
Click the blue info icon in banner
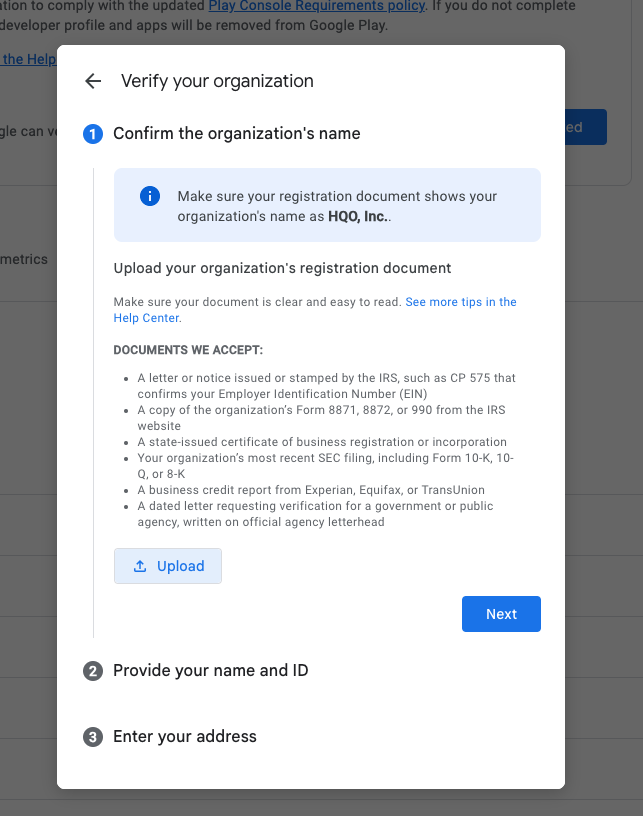[150, 196]
